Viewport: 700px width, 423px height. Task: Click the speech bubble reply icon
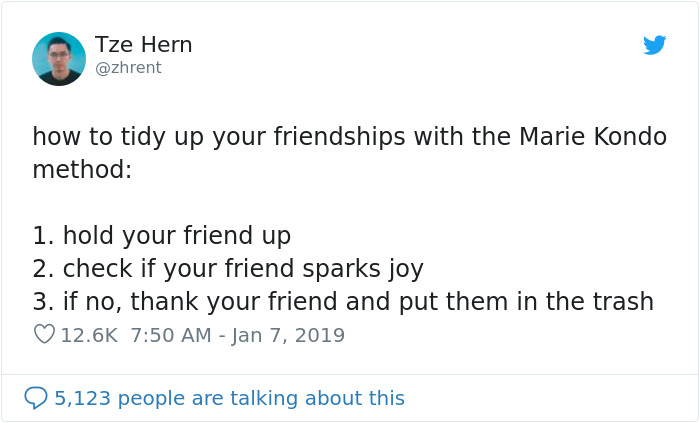[36, 398]
